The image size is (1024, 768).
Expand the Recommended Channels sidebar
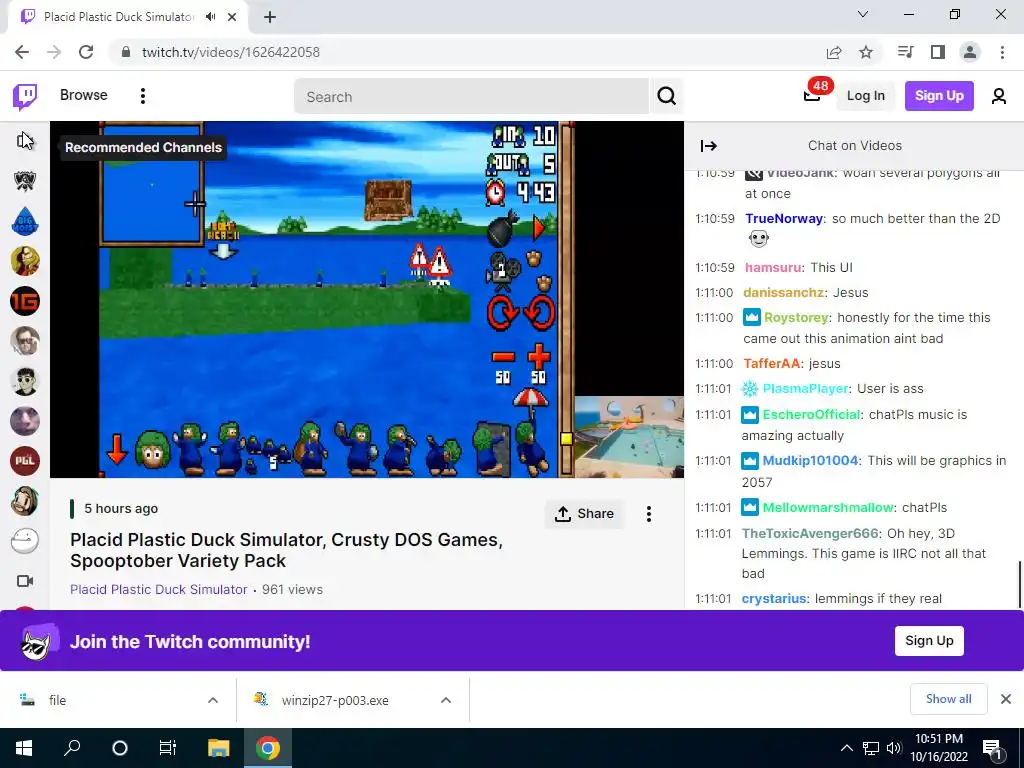click(x=25, y=140)
